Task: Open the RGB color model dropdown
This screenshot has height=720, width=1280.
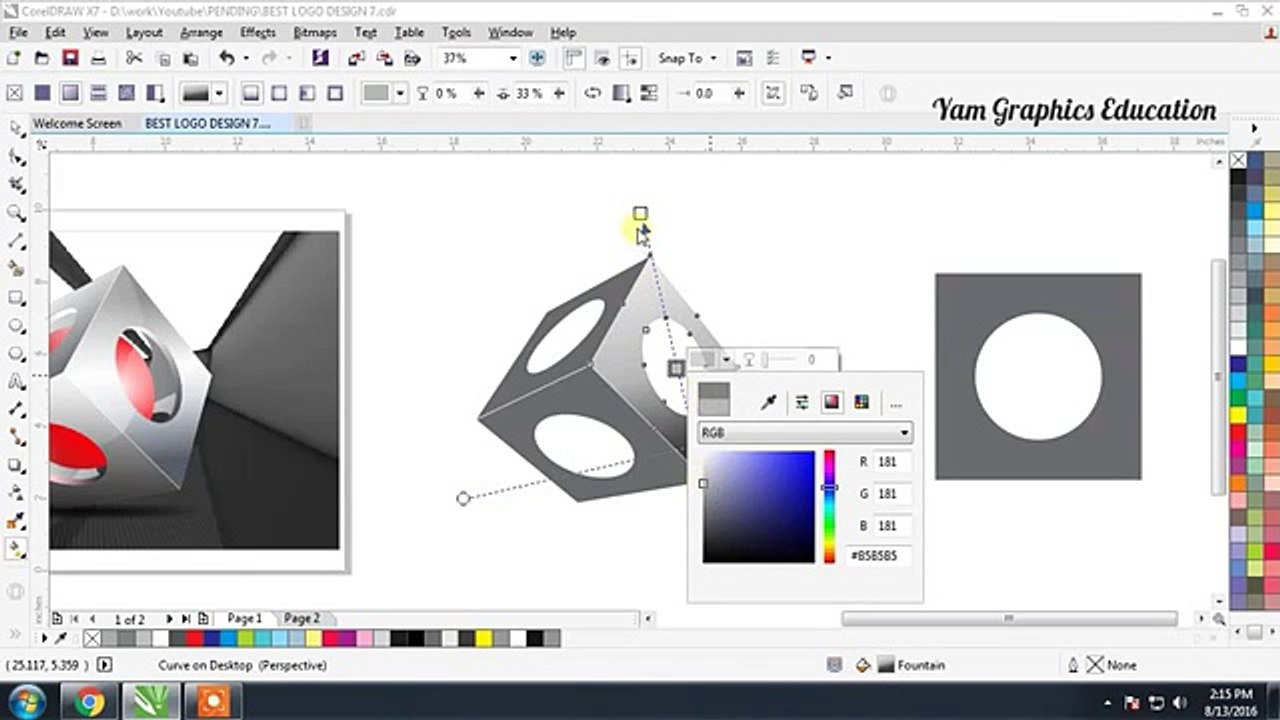Action: coord(805,433)
